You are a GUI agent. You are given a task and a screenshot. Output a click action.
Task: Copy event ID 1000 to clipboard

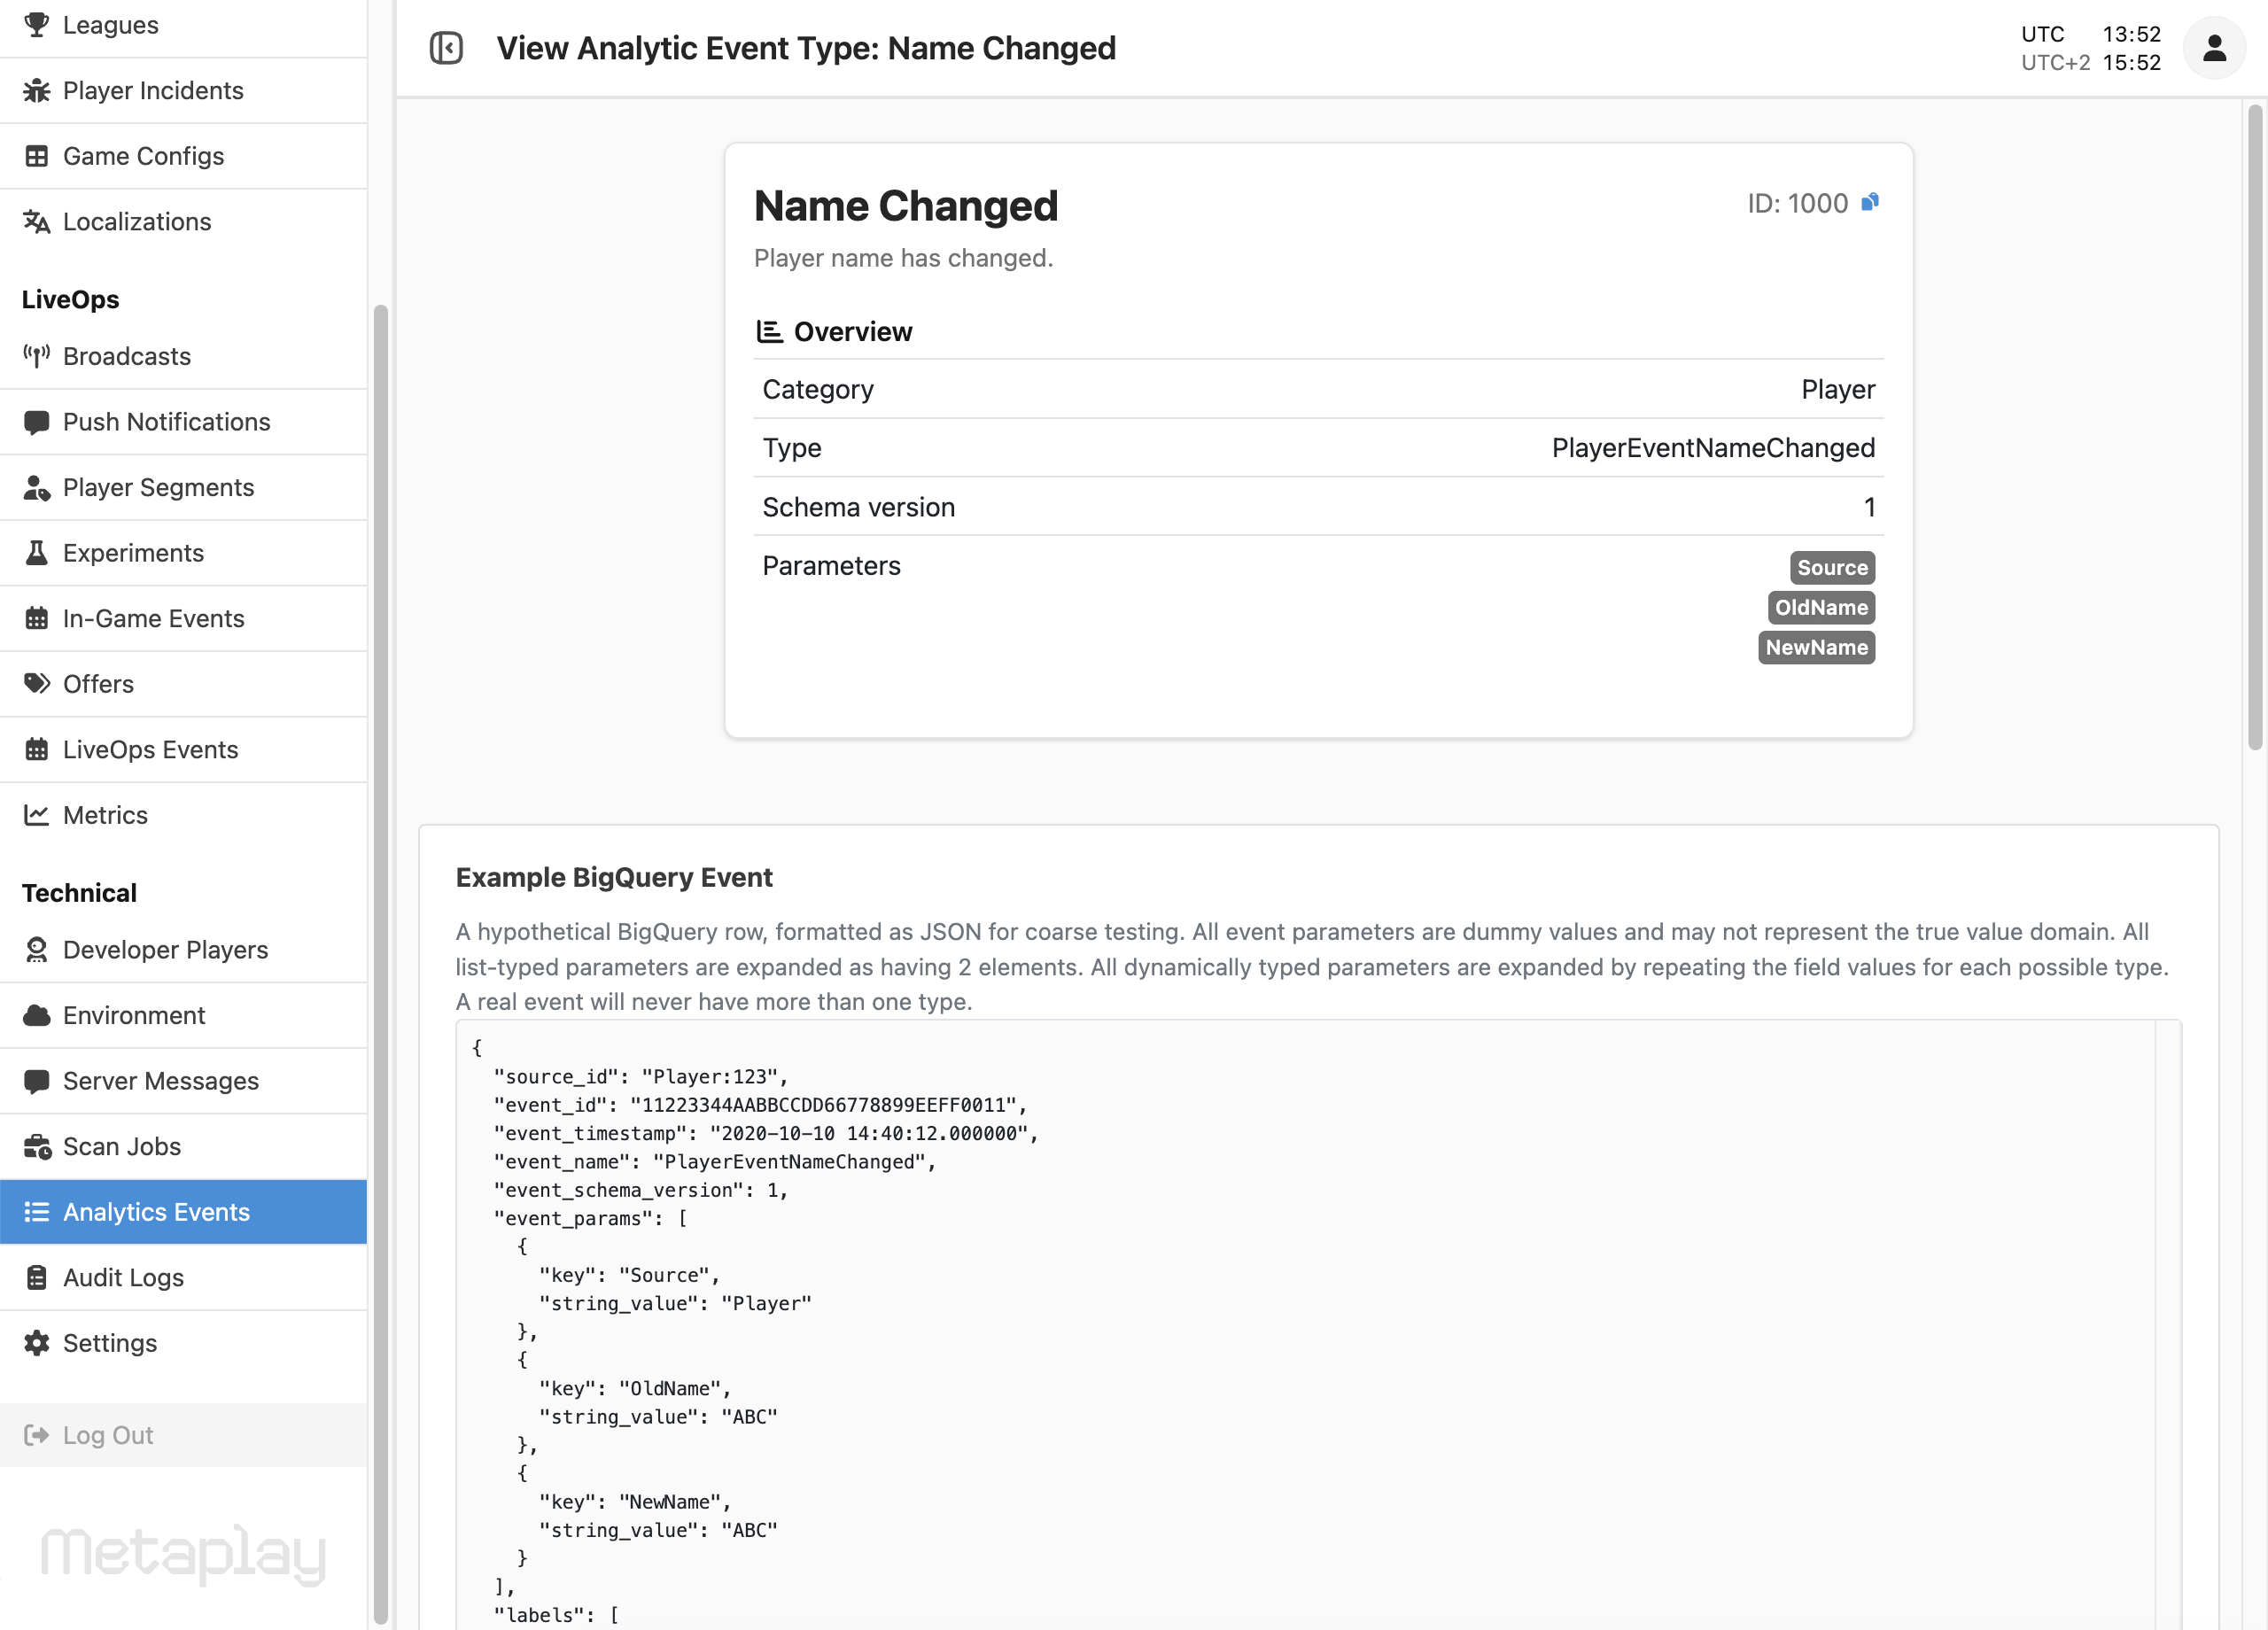click(x=1870, y=202)
